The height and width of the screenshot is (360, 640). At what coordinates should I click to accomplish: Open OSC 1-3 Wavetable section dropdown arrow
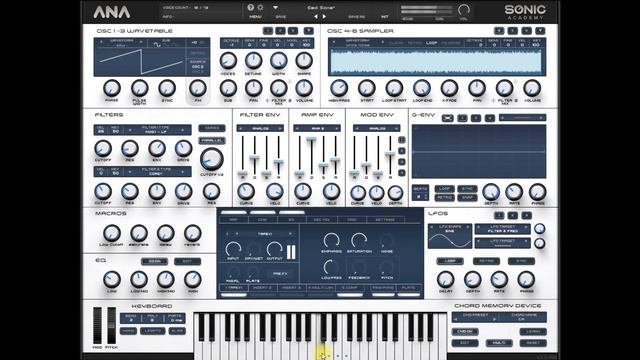[x=309, y=31]
